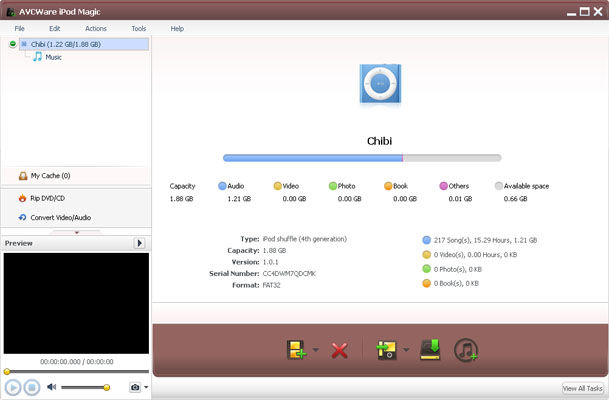Open the copy to iTunes dropdown arrow
This screenshot has width=609, height=400.
click(x=406, y=350)
